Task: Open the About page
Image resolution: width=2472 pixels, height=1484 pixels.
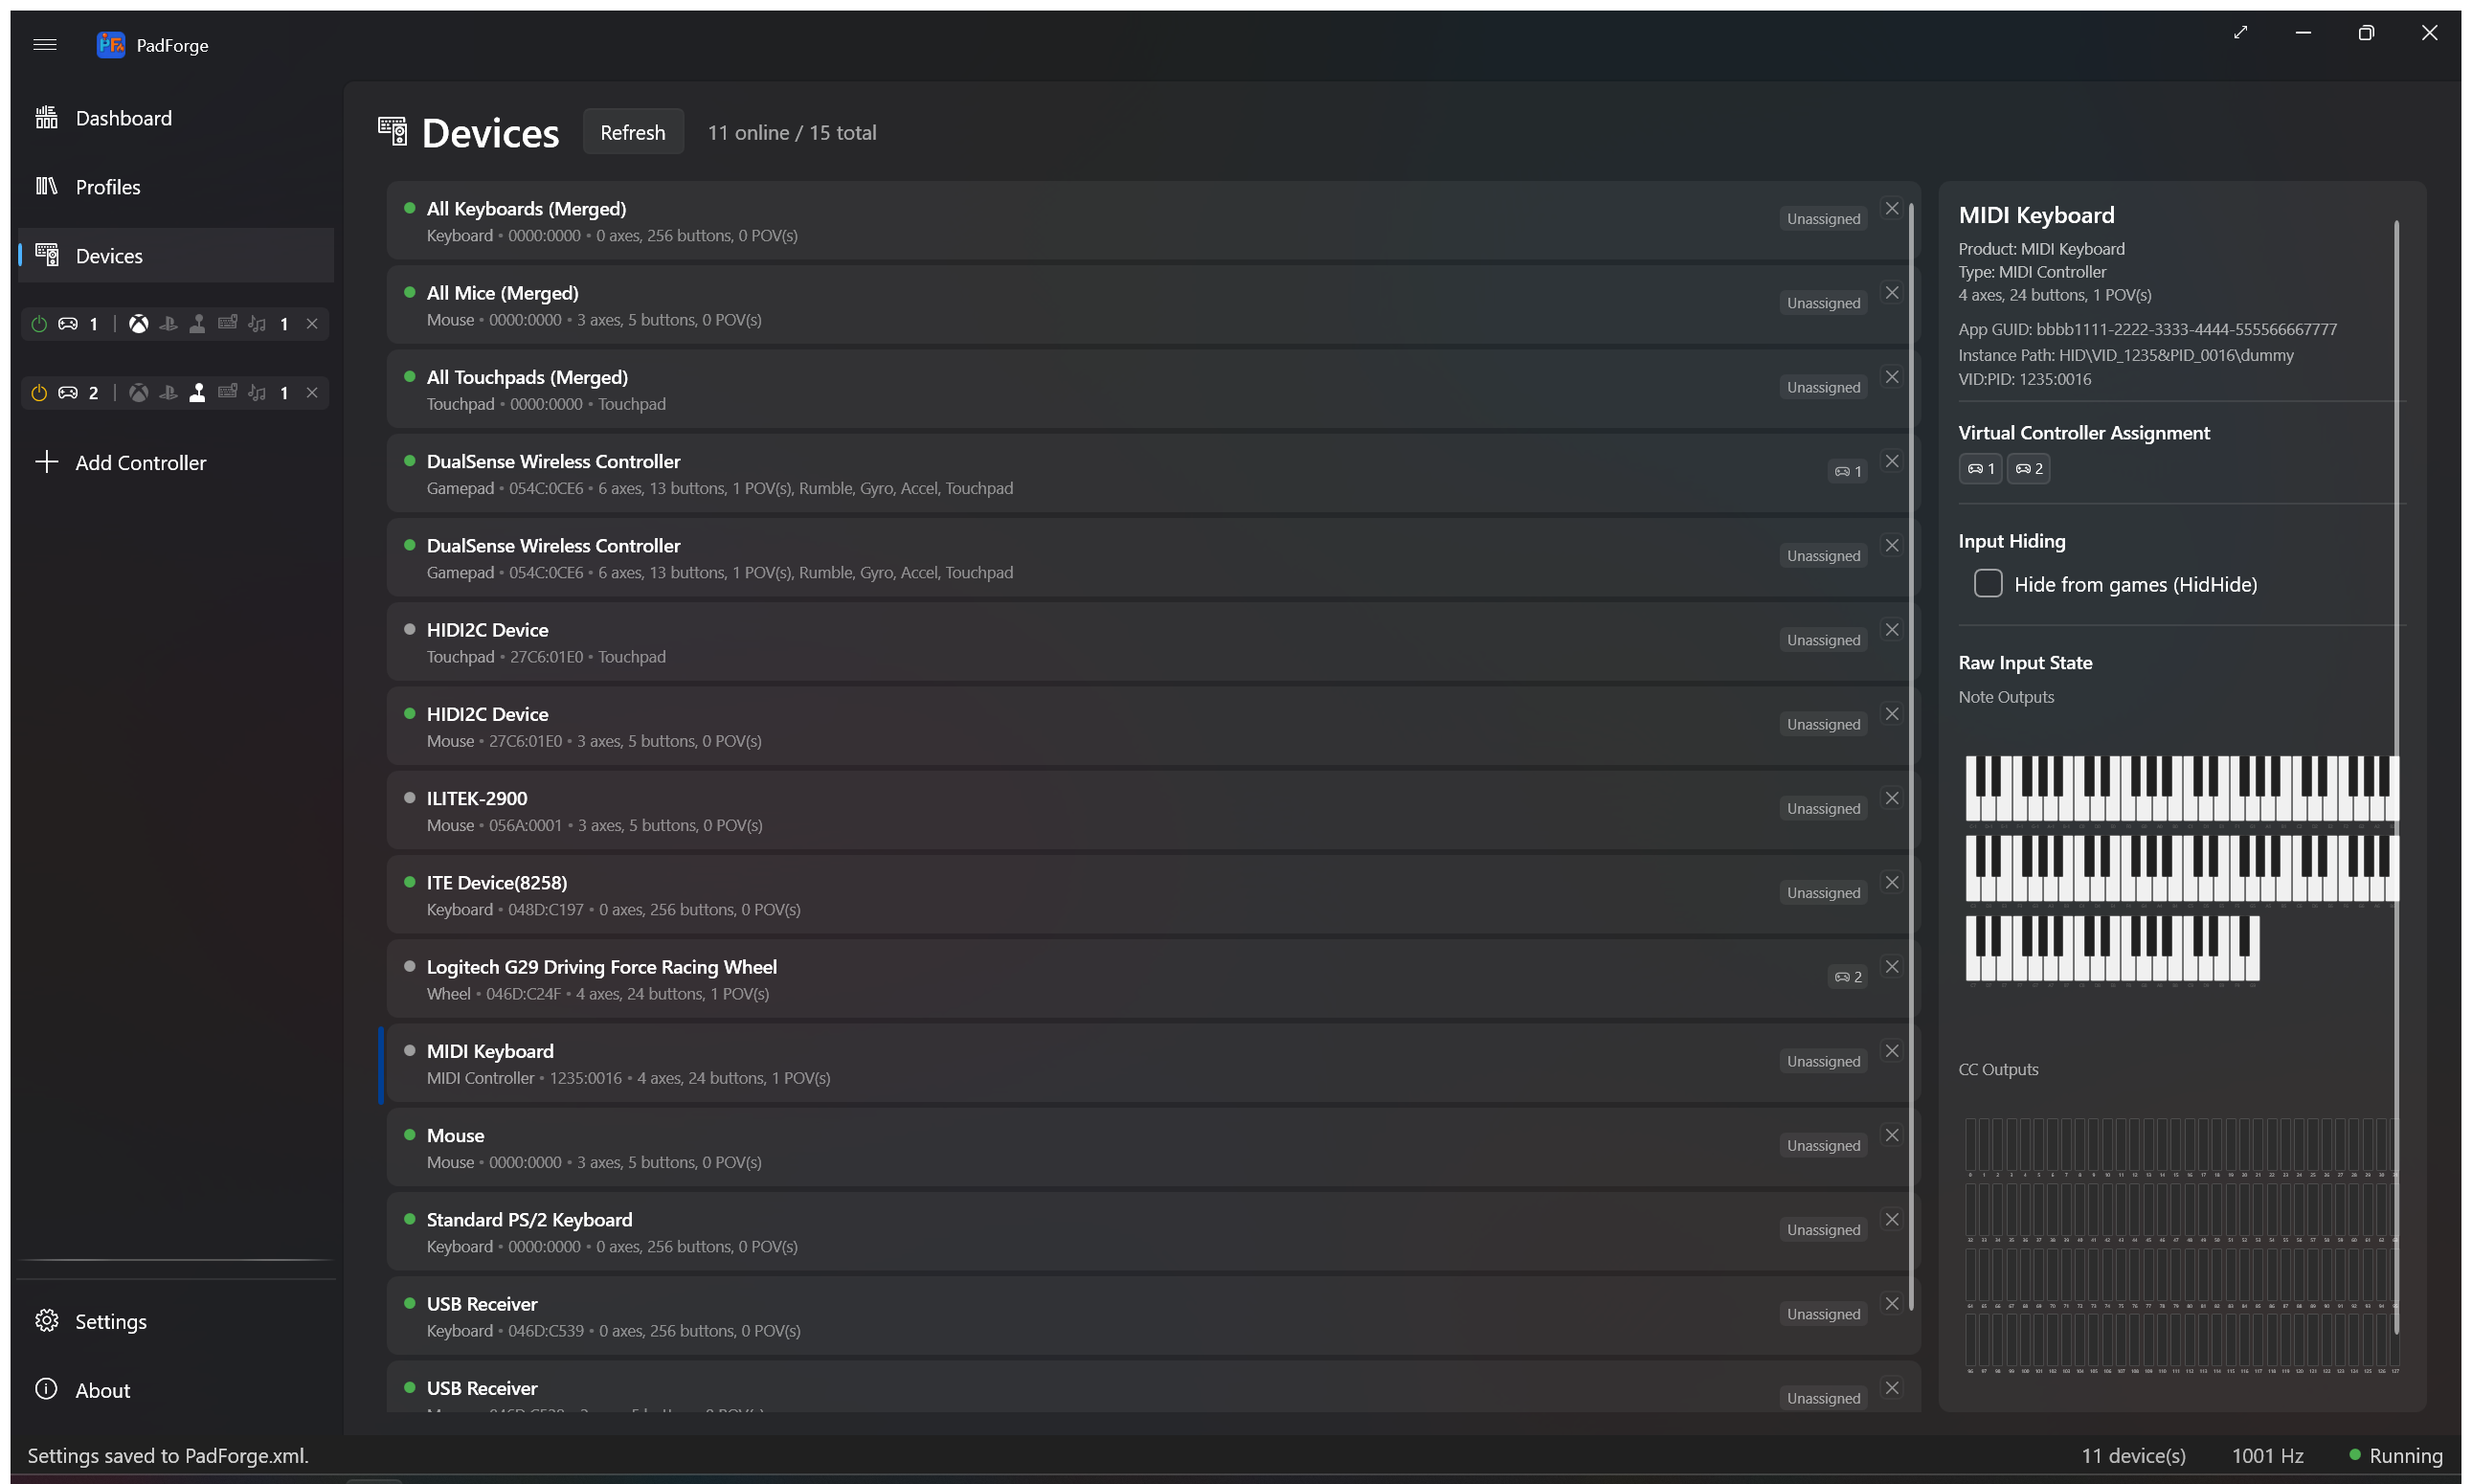Action: tap(176, 1391)
